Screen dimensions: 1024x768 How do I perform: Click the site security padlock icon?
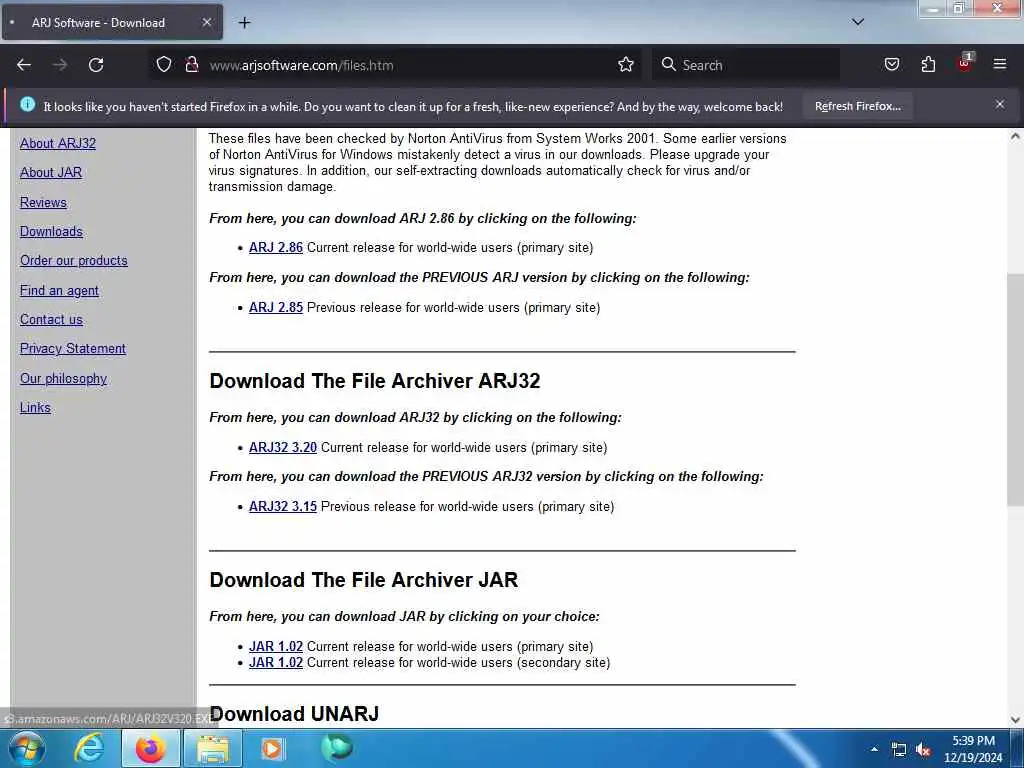tap(191, 65)
